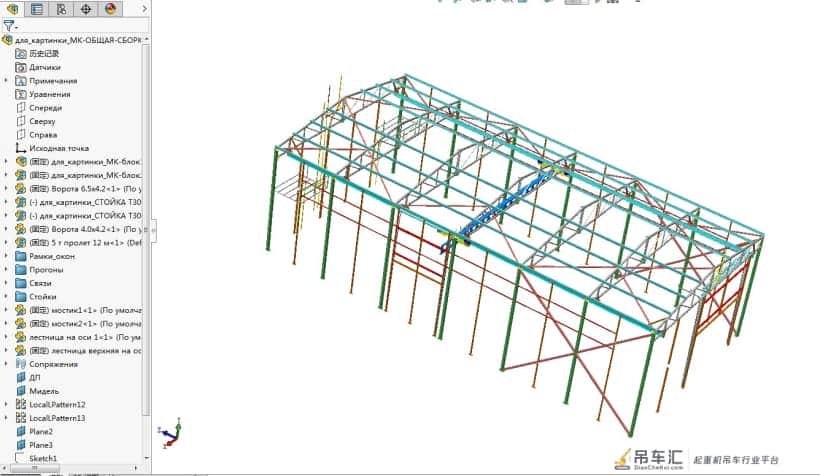Click the Стойки folder icon
This screenshot has width=820, height=476.
click(21, 297)
